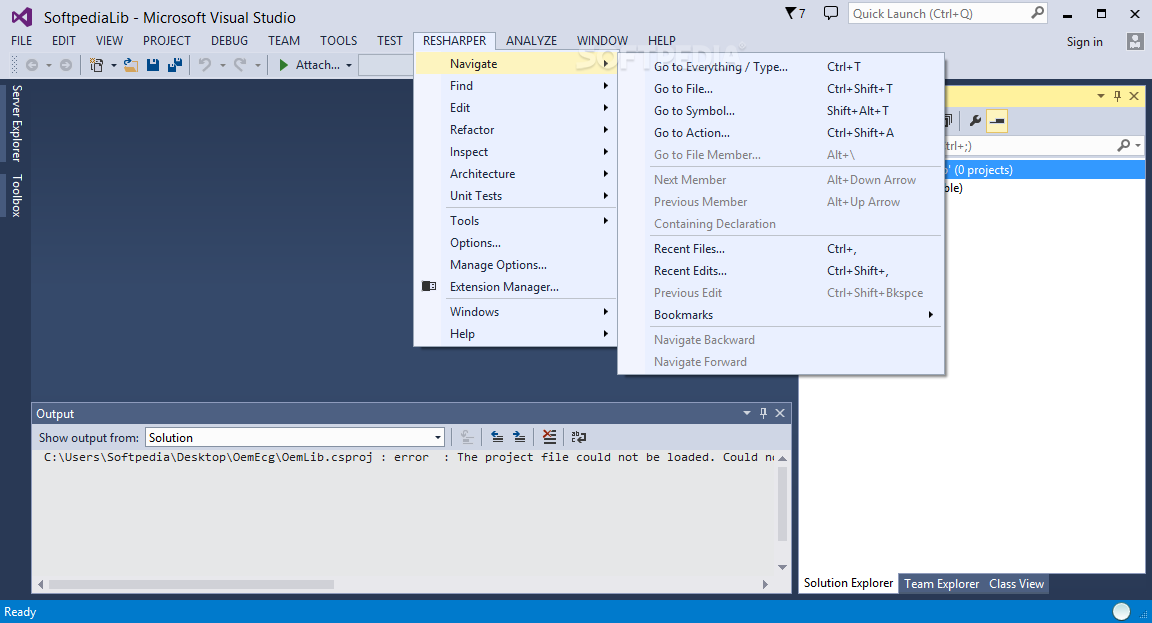The width and height of the screenshot is (1152, 623).
Task: Open Output window position dropdown arrow
Action: pyautogui.click(x=746, y=414)
